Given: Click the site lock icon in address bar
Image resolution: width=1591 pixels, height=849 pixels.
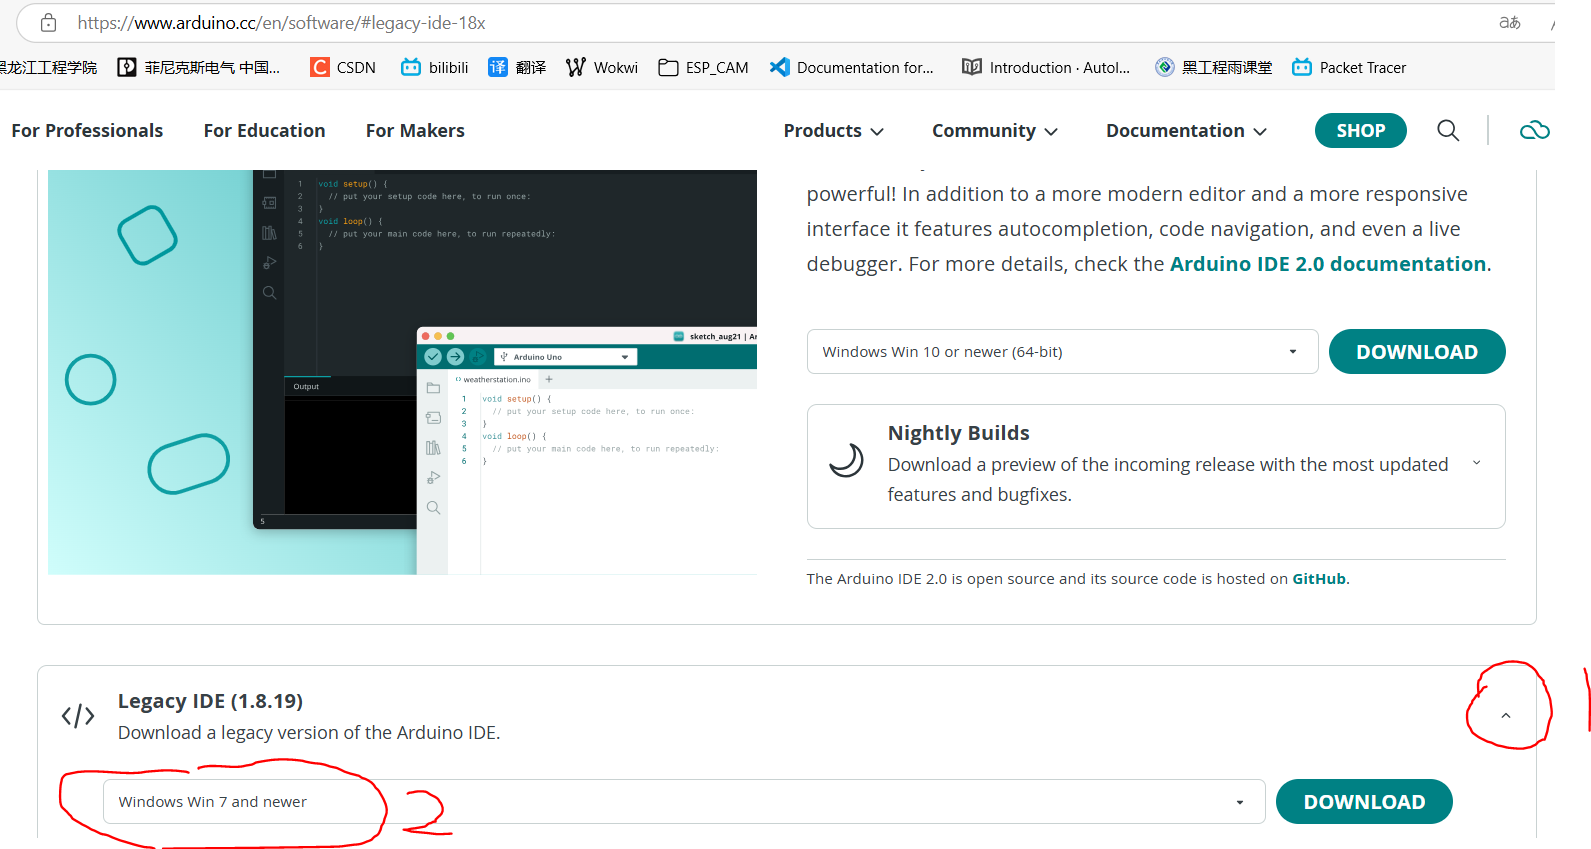Looking at the screenshot, I should point(48,23).
